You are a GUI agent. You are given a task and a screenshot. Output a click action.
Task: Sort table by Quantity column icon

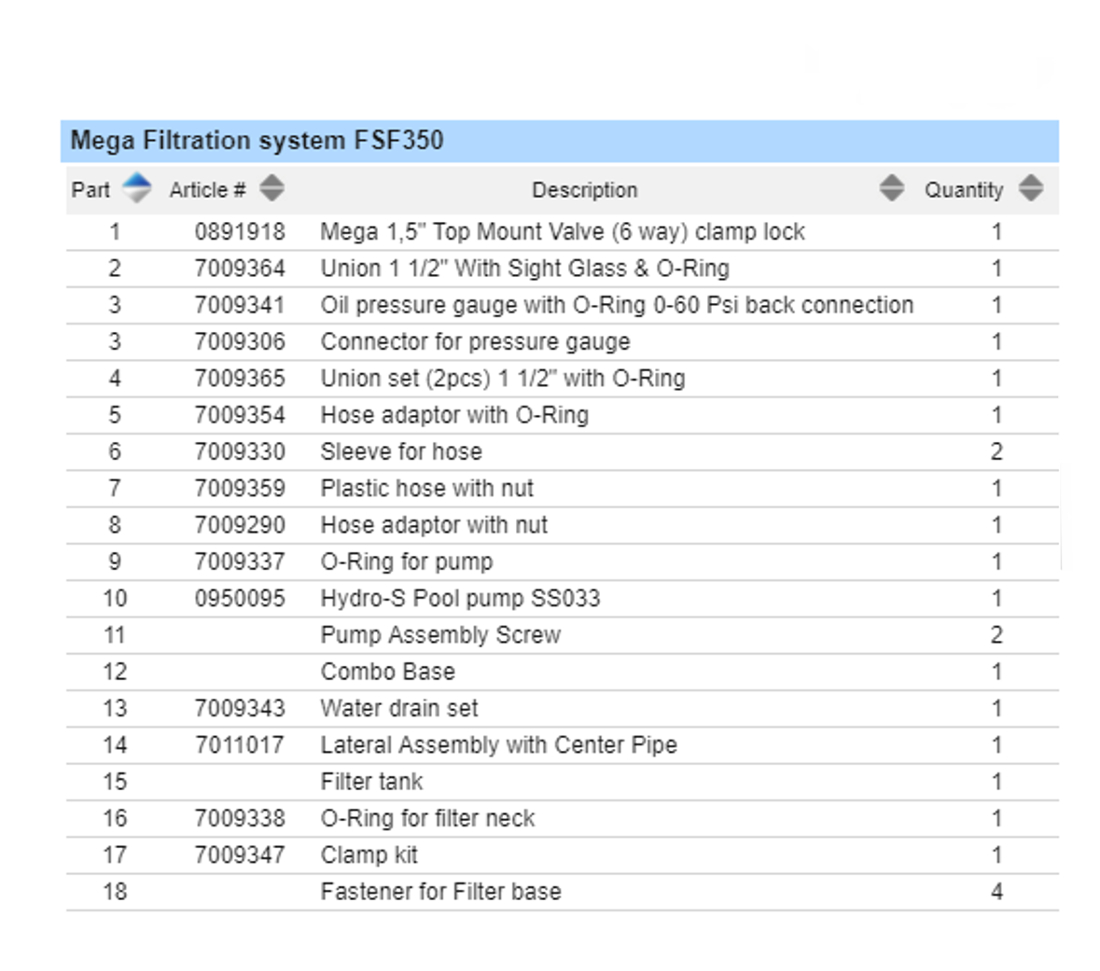1031,188
